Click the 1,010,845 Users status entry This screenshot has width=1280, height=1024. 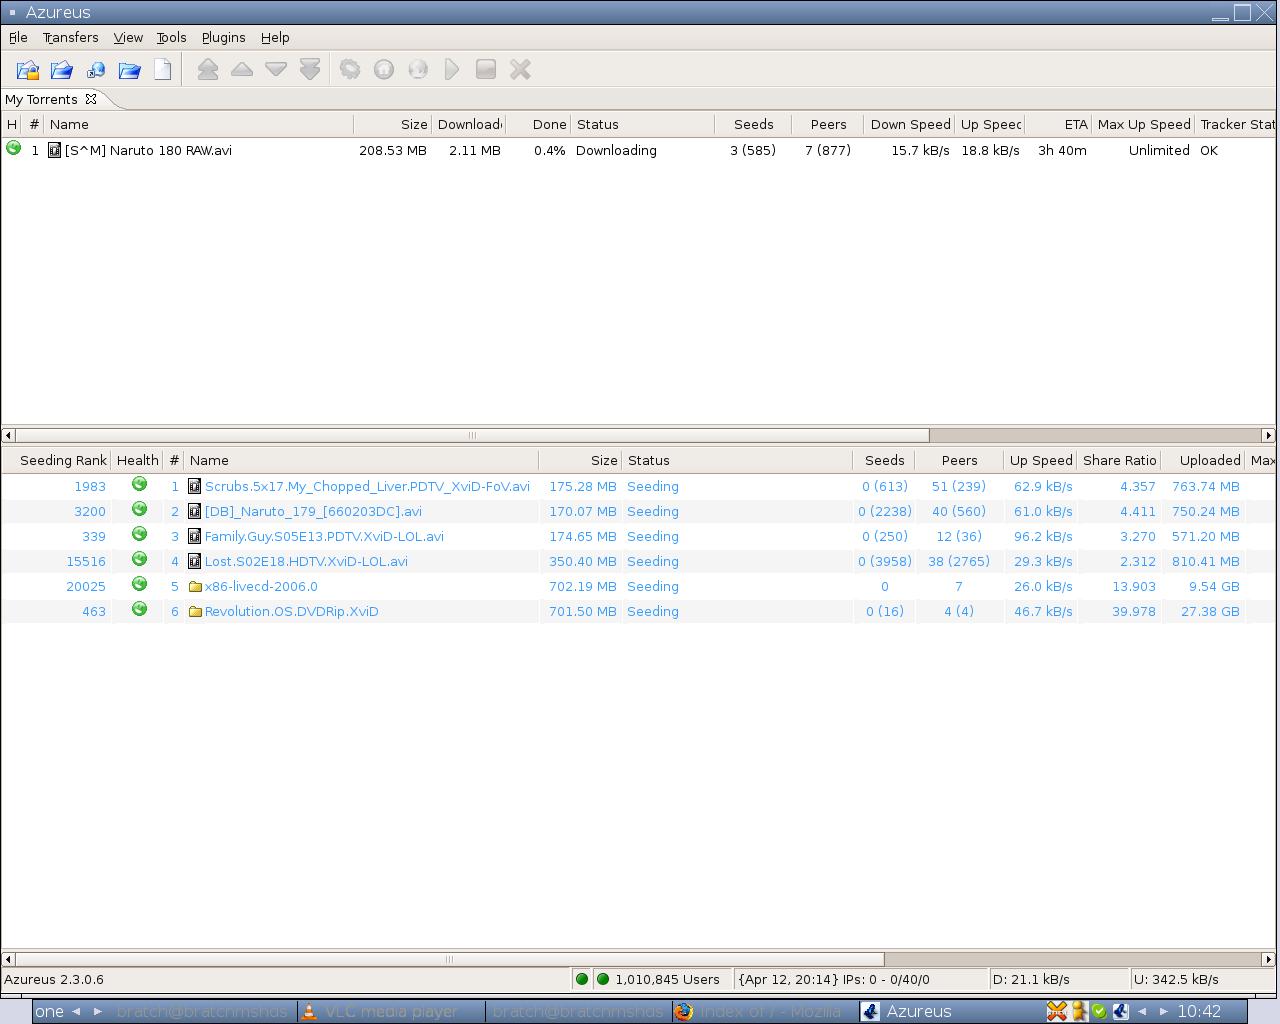pos(667,979)
